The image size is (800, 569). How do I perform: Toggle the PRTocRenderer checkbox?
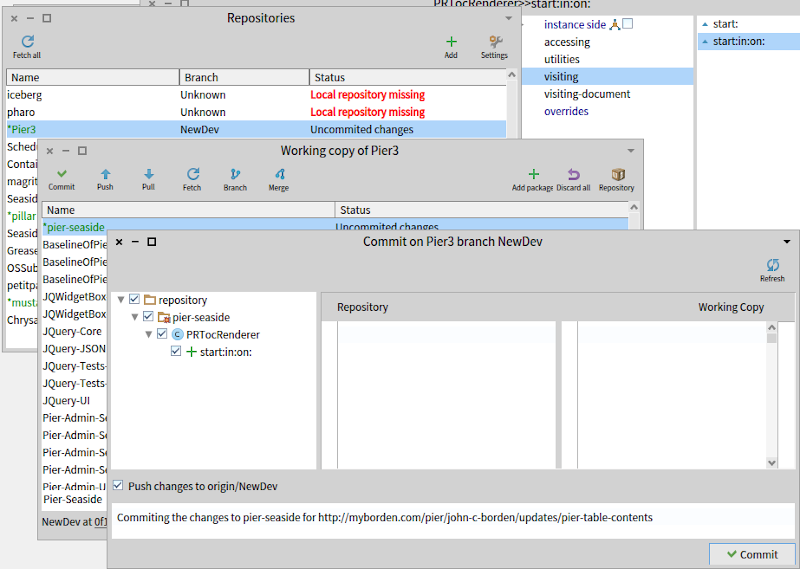(x=163, y=334)
